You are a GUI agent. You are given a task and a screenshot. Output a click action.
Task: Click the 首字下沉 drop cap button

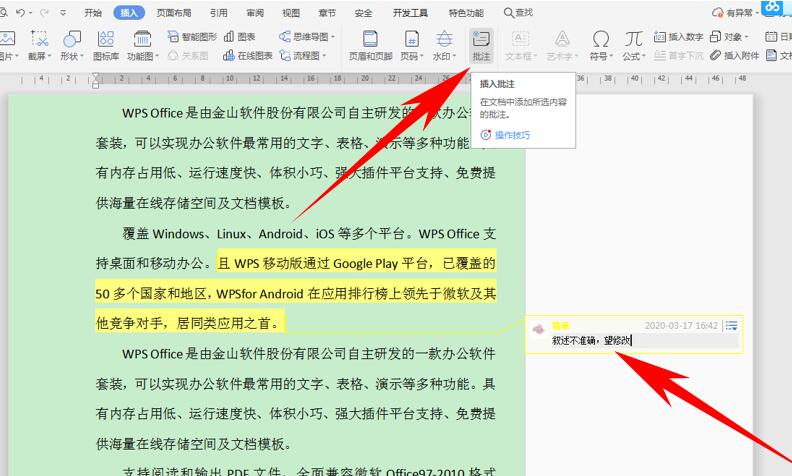pos(678,56)
